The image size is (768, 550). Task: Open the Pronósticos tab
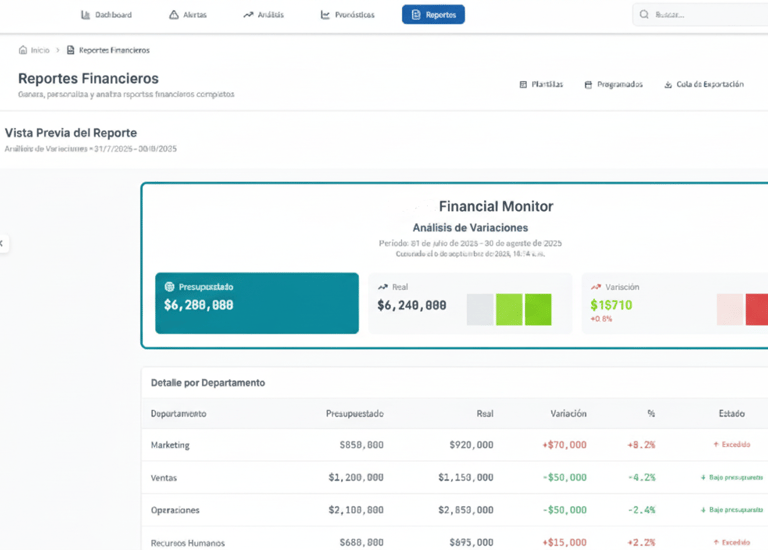pos(347,15)
